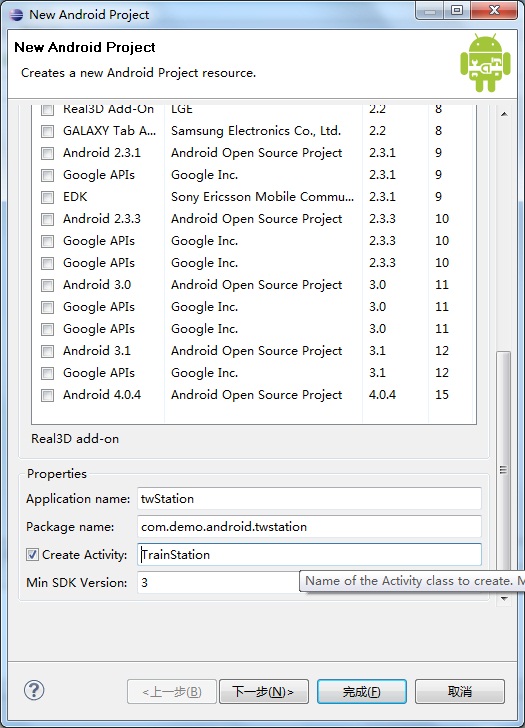Click the blue help question mark icon
525x728 pixels.
[34, 690]
